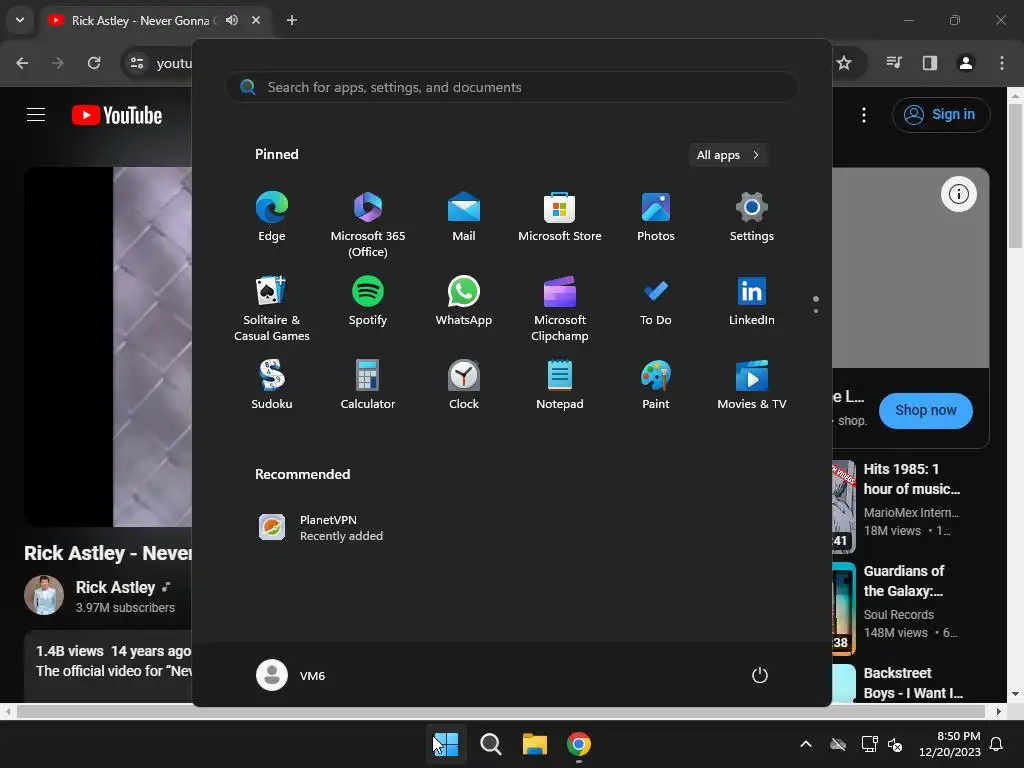The height and width of the screenshot is (768, 1024).
Task: Open the network tray icon
Action: (869, 744)
